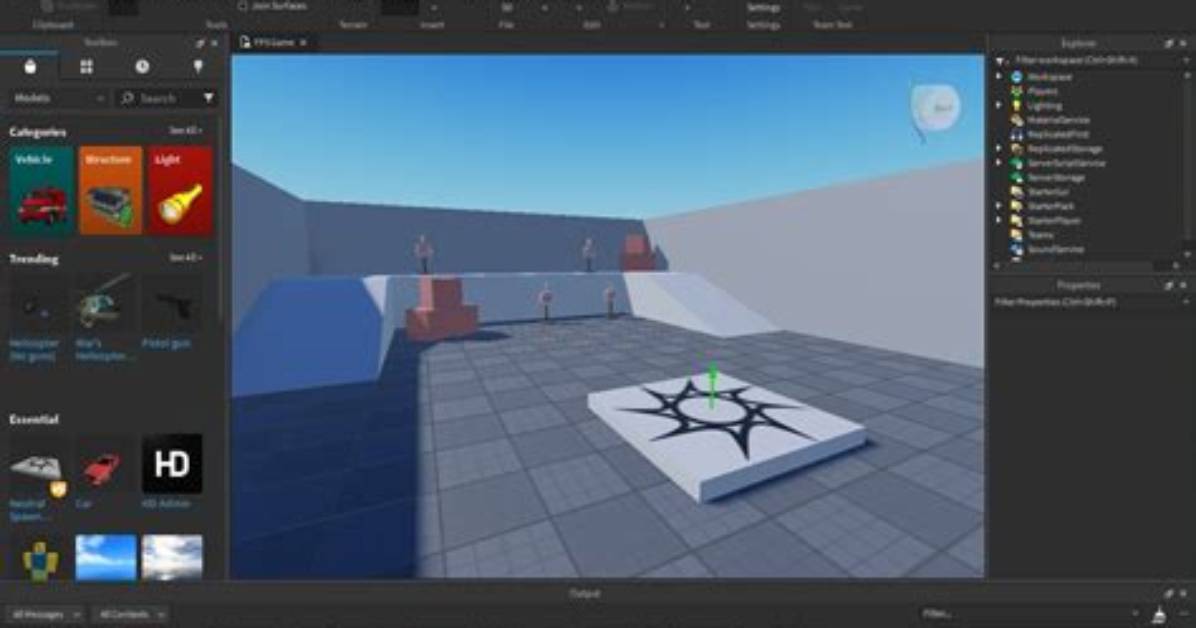Select StarterGui icon in Explorer

(x=1017, y=192)
